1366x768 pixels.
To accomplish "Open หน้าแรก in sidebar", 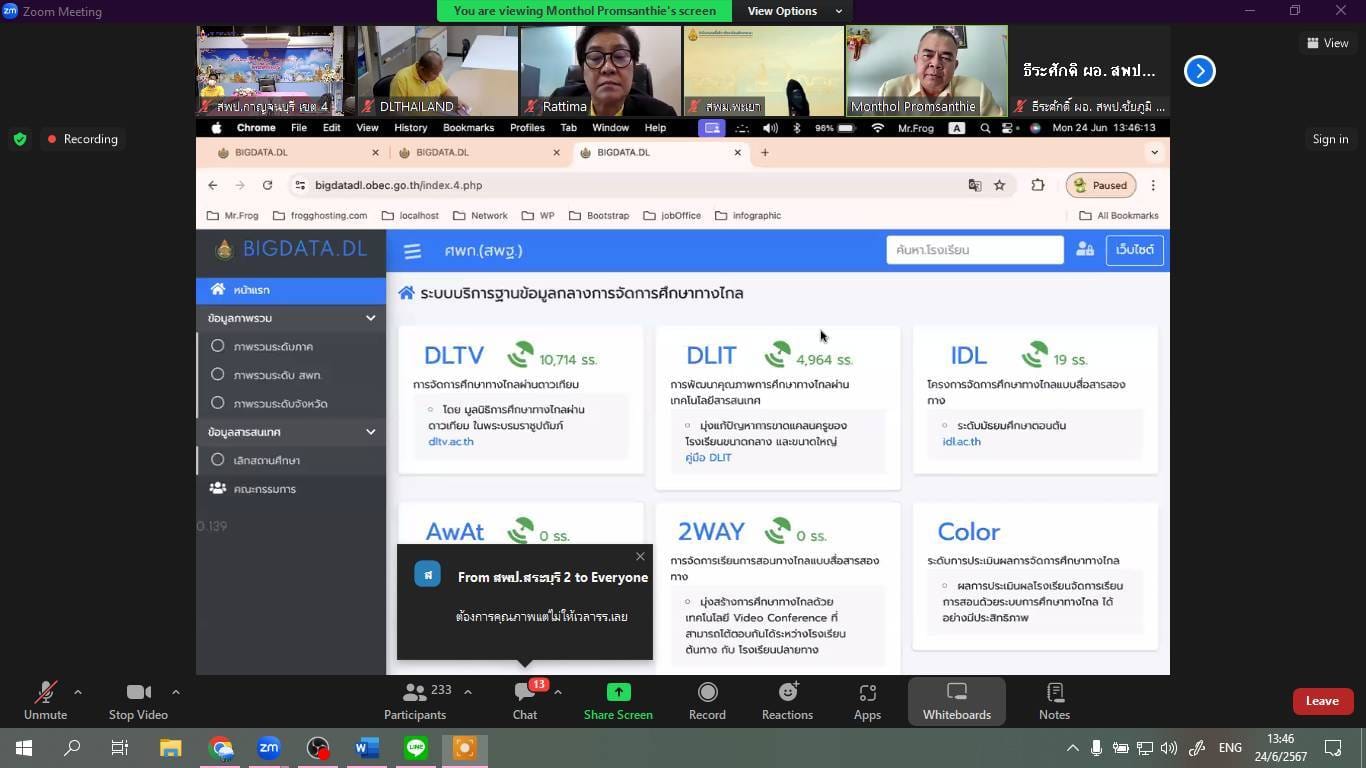I will pyautogui.click(x=290, y=290).
